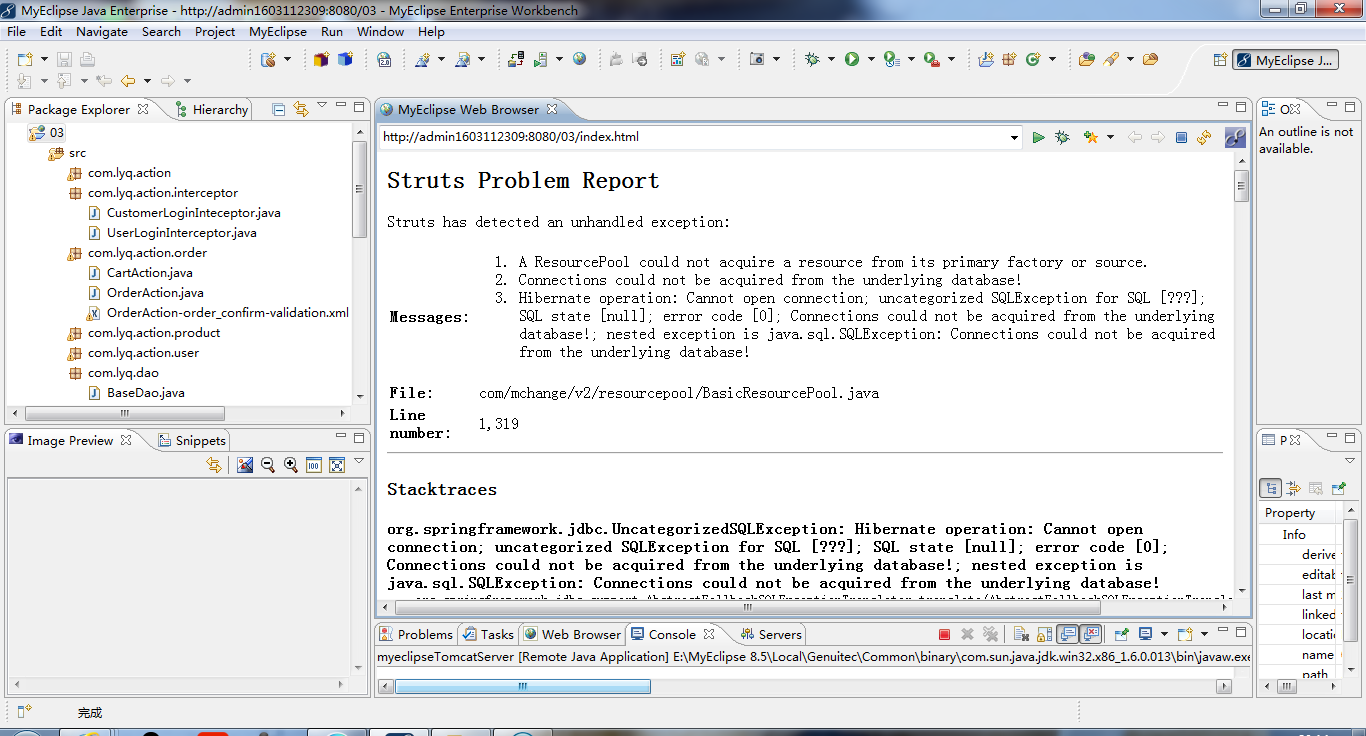
Task: Select the src folder
Action: (x=68, y=152)
